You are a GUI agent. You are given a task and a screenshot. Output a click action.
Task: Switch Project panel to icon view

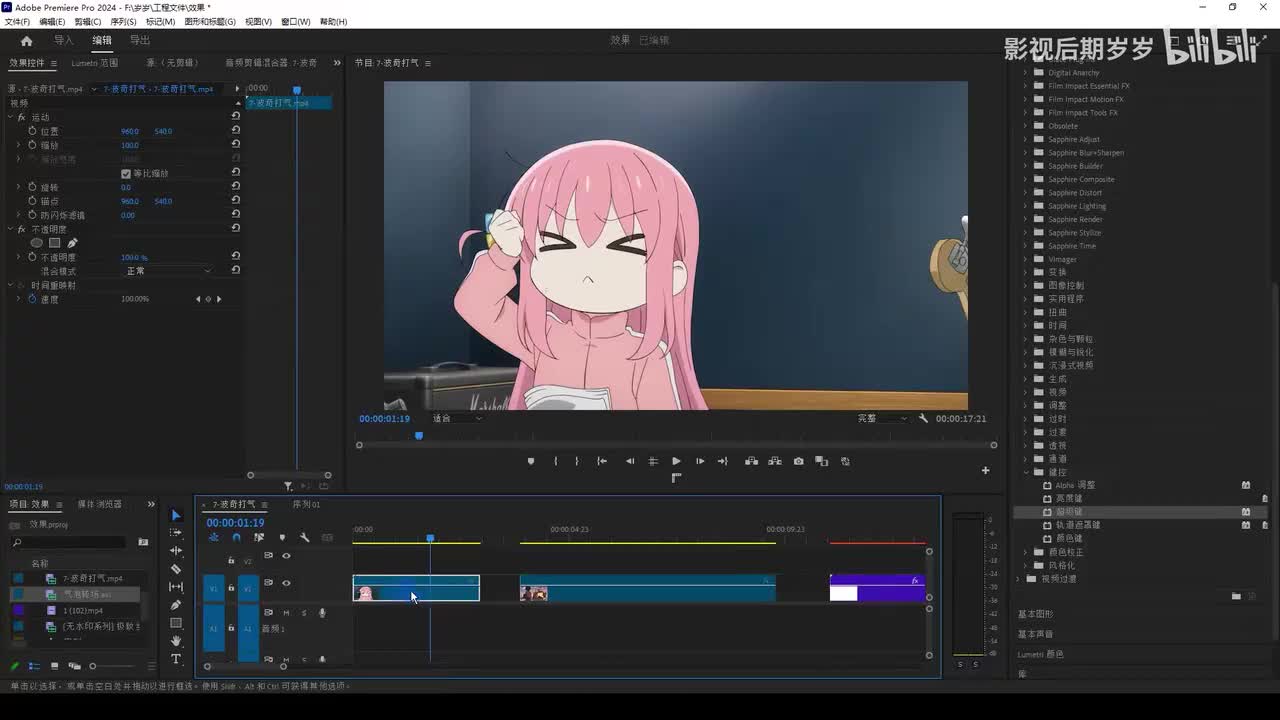[x=54, y=666]
